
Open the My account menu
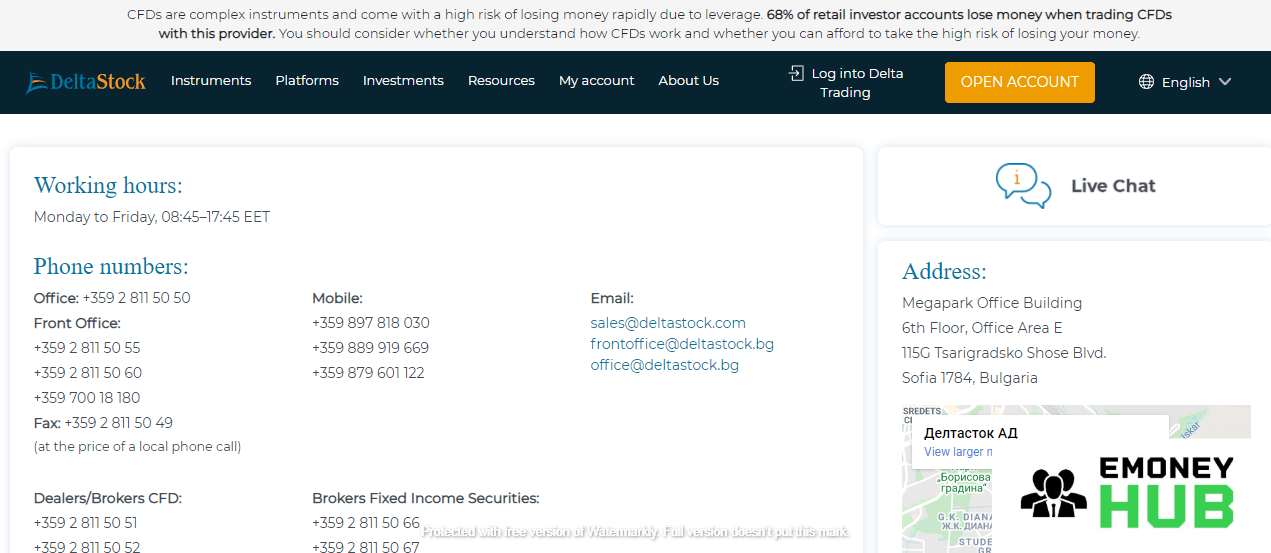click(x=597, y=81)
